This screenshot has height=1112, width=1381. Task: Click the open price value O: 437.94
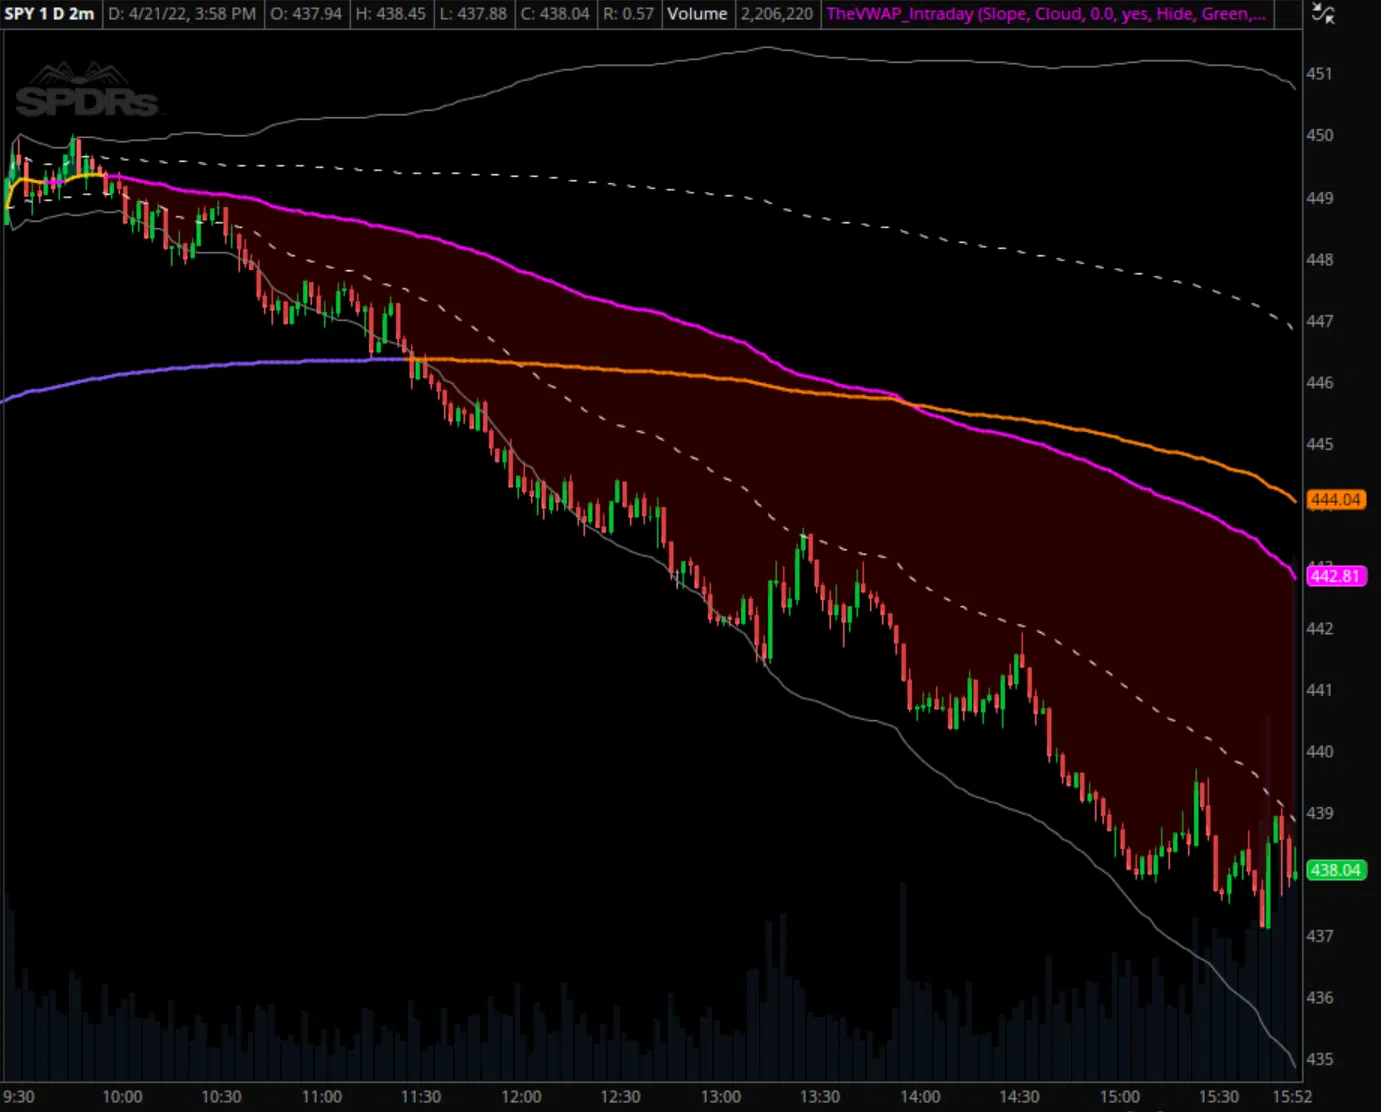(x=306, y=14)
